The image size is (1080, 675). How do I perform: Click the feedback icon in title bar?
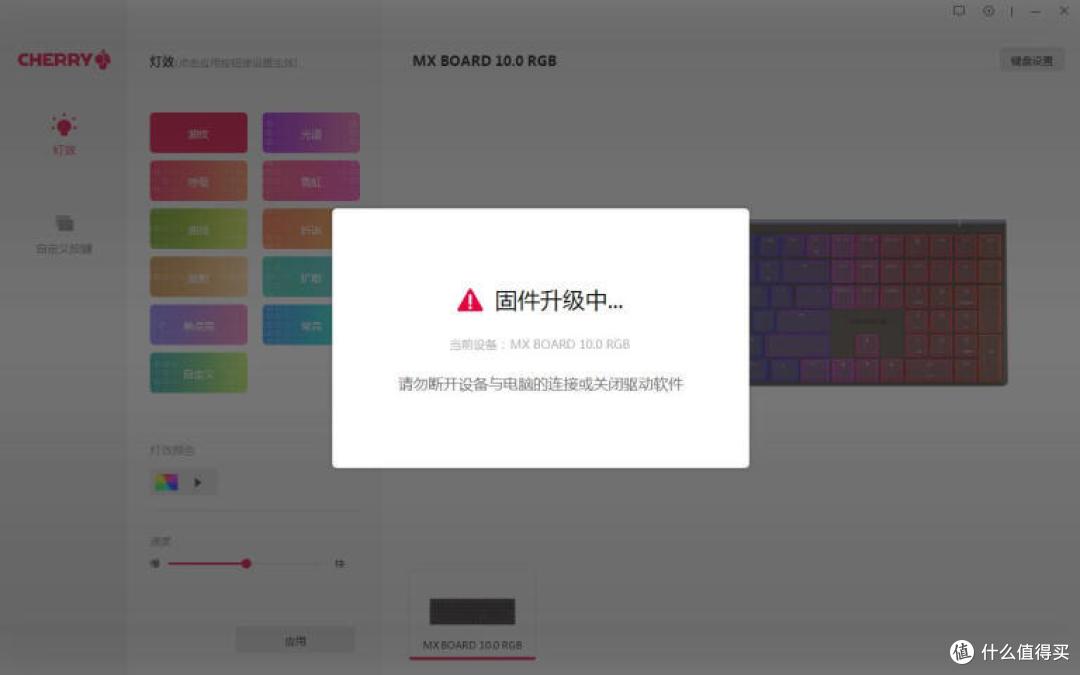pos(959,11)
